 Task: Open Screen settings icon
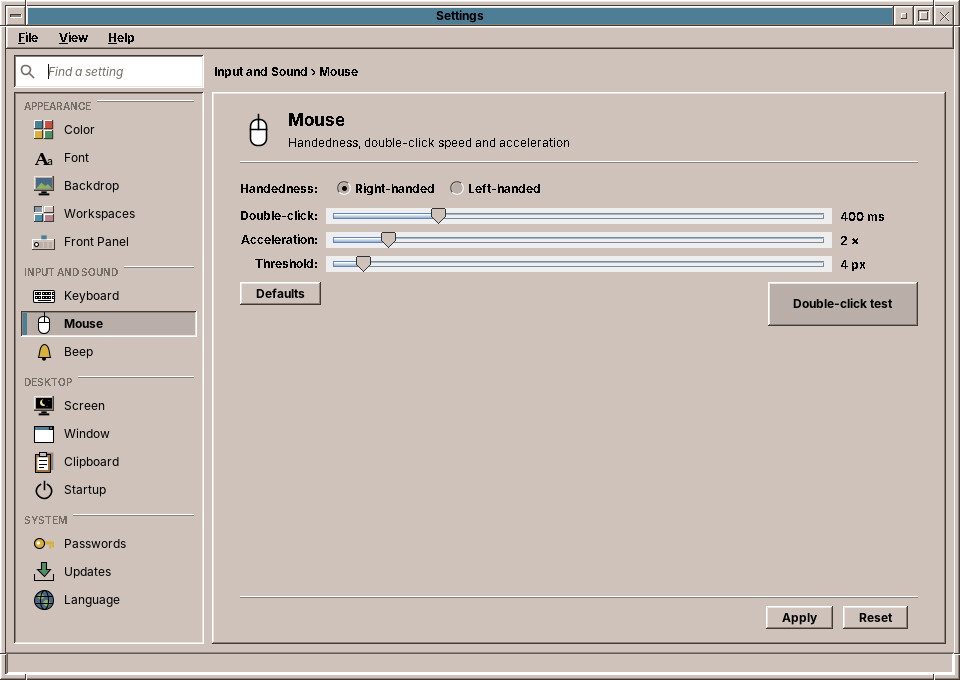point(43,405)
